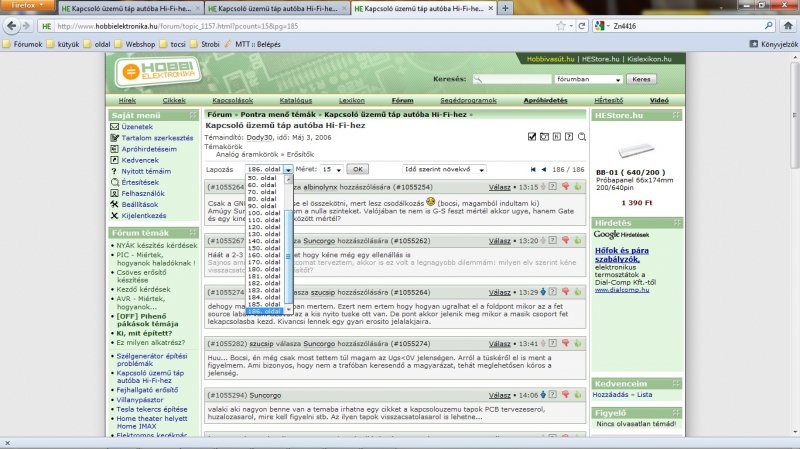
Task: Open the Videó menu item
Action: point(659,101)
